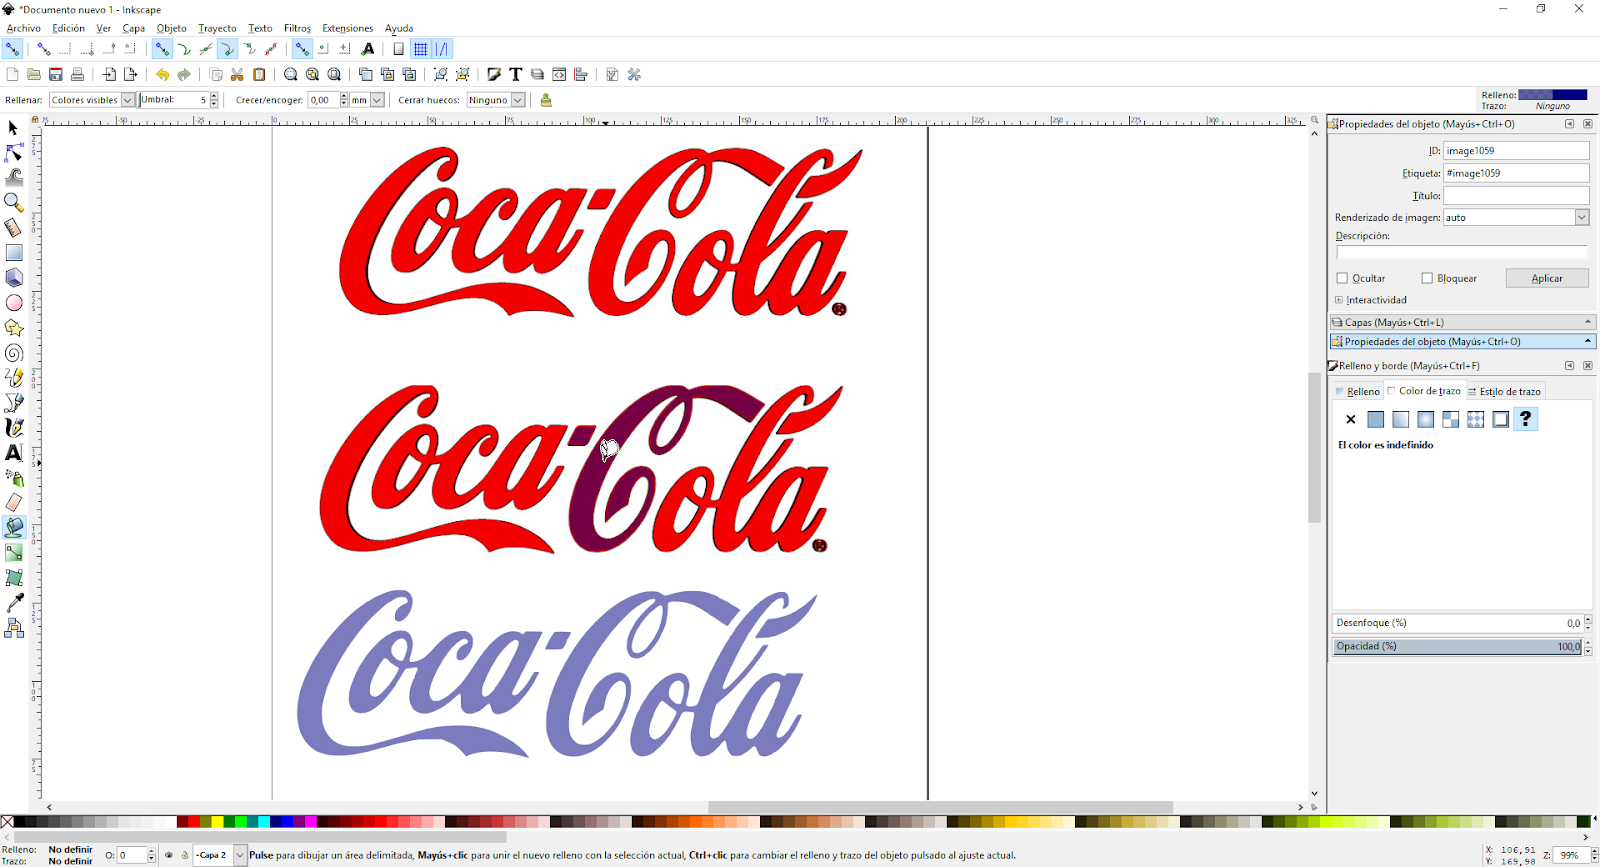Click the Redo arrow icon

(x=184, y=75)
